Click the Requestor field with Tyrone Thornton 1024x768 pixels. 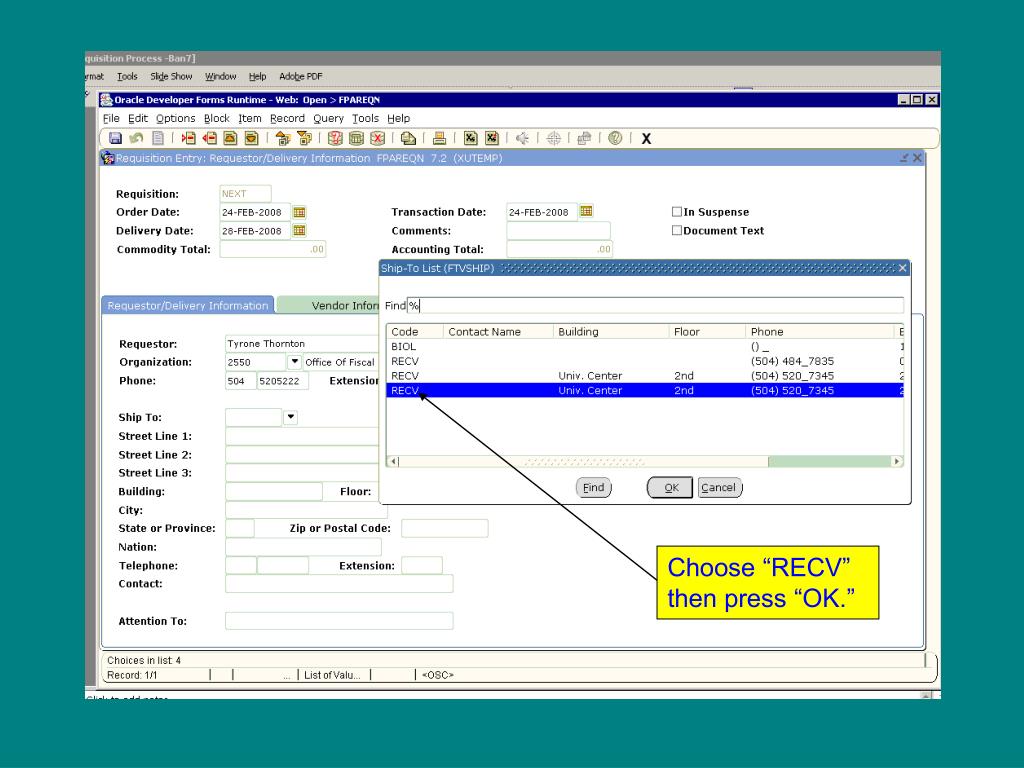(302, 344)
